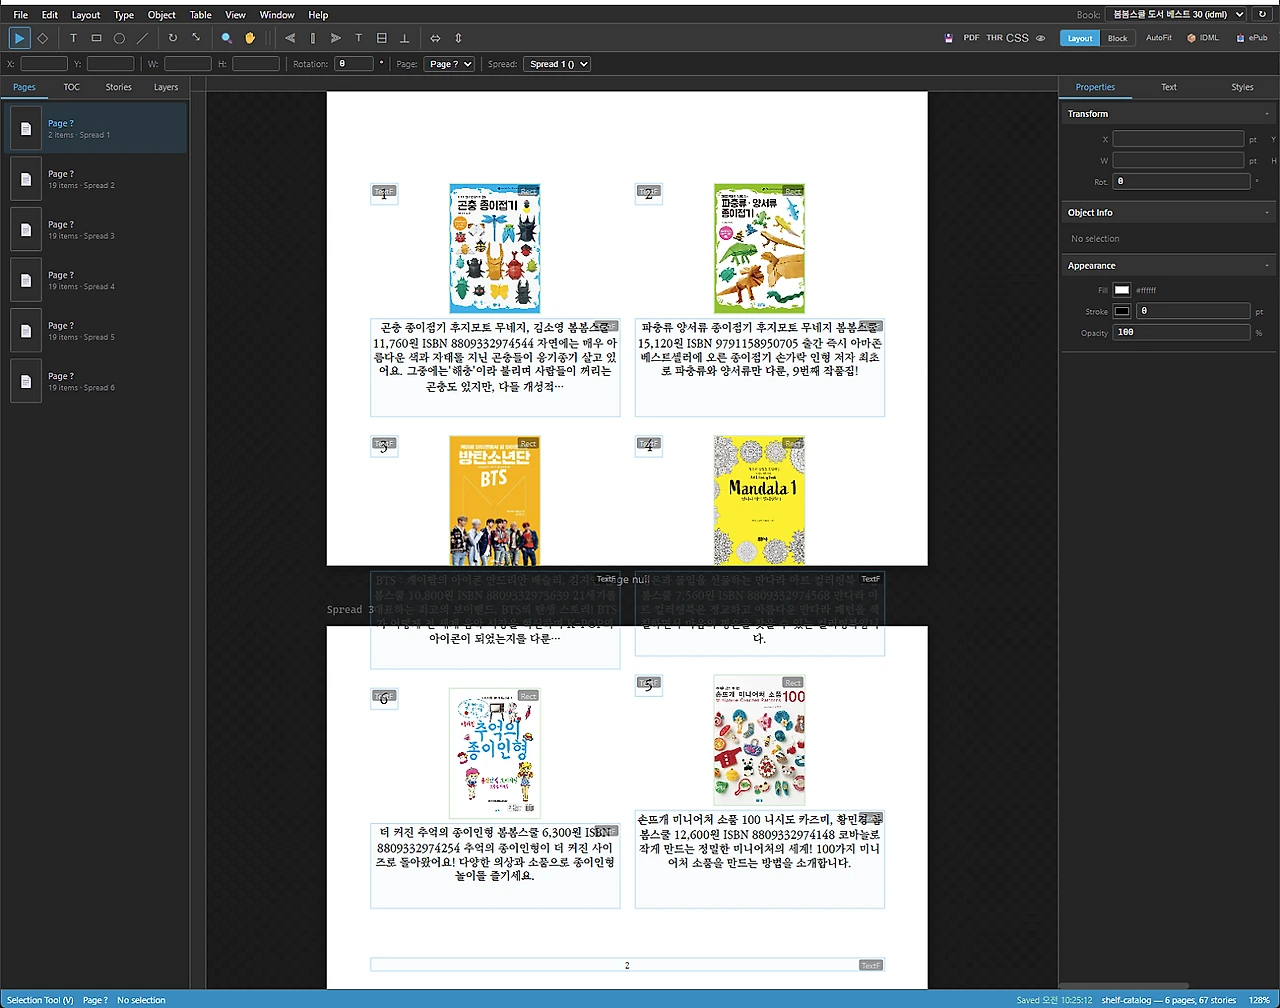Switch to the Styles panel tab

point(1242,87)
